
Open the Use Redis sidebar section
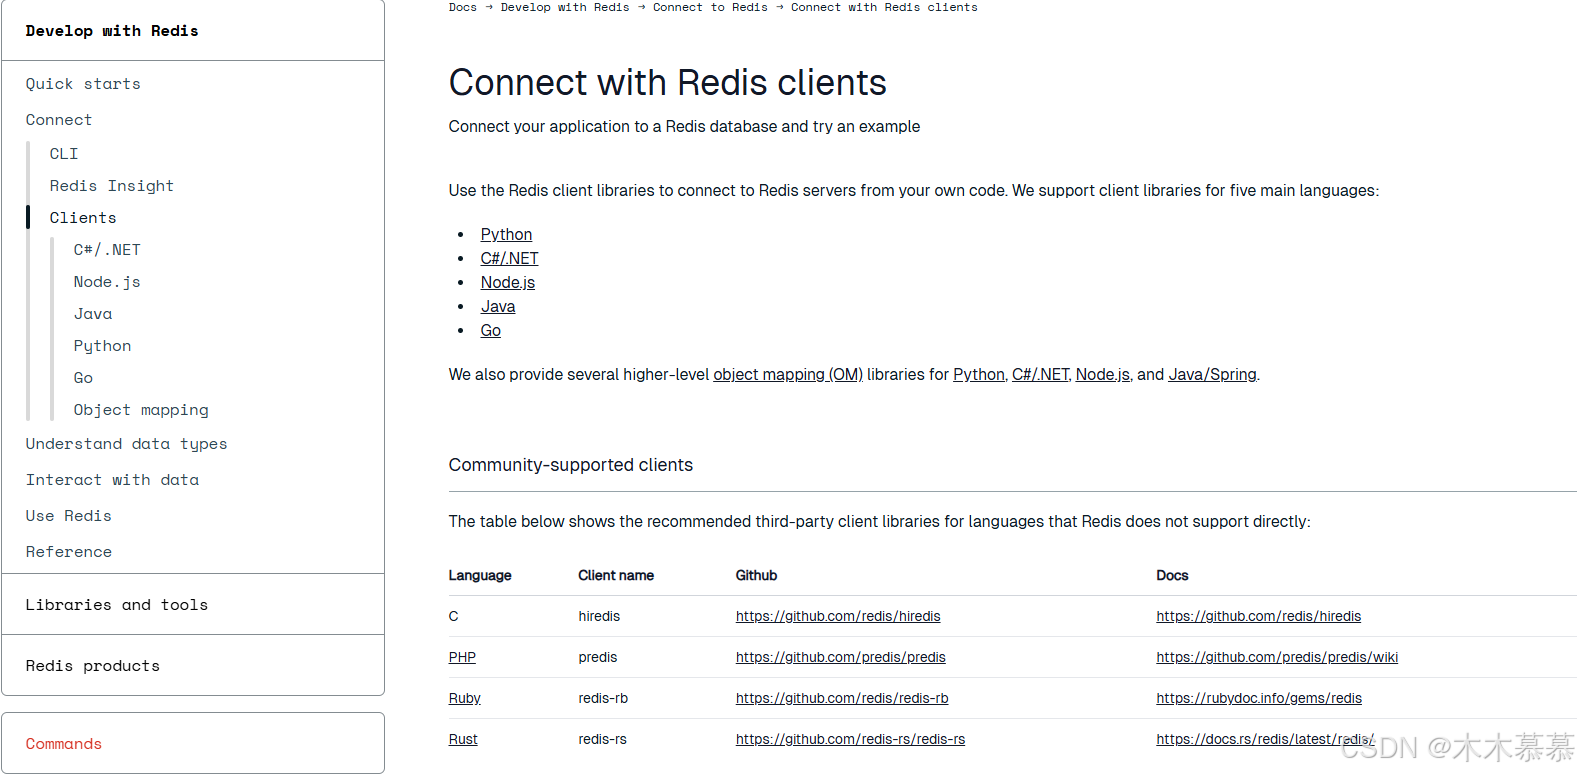coord(69,516)
